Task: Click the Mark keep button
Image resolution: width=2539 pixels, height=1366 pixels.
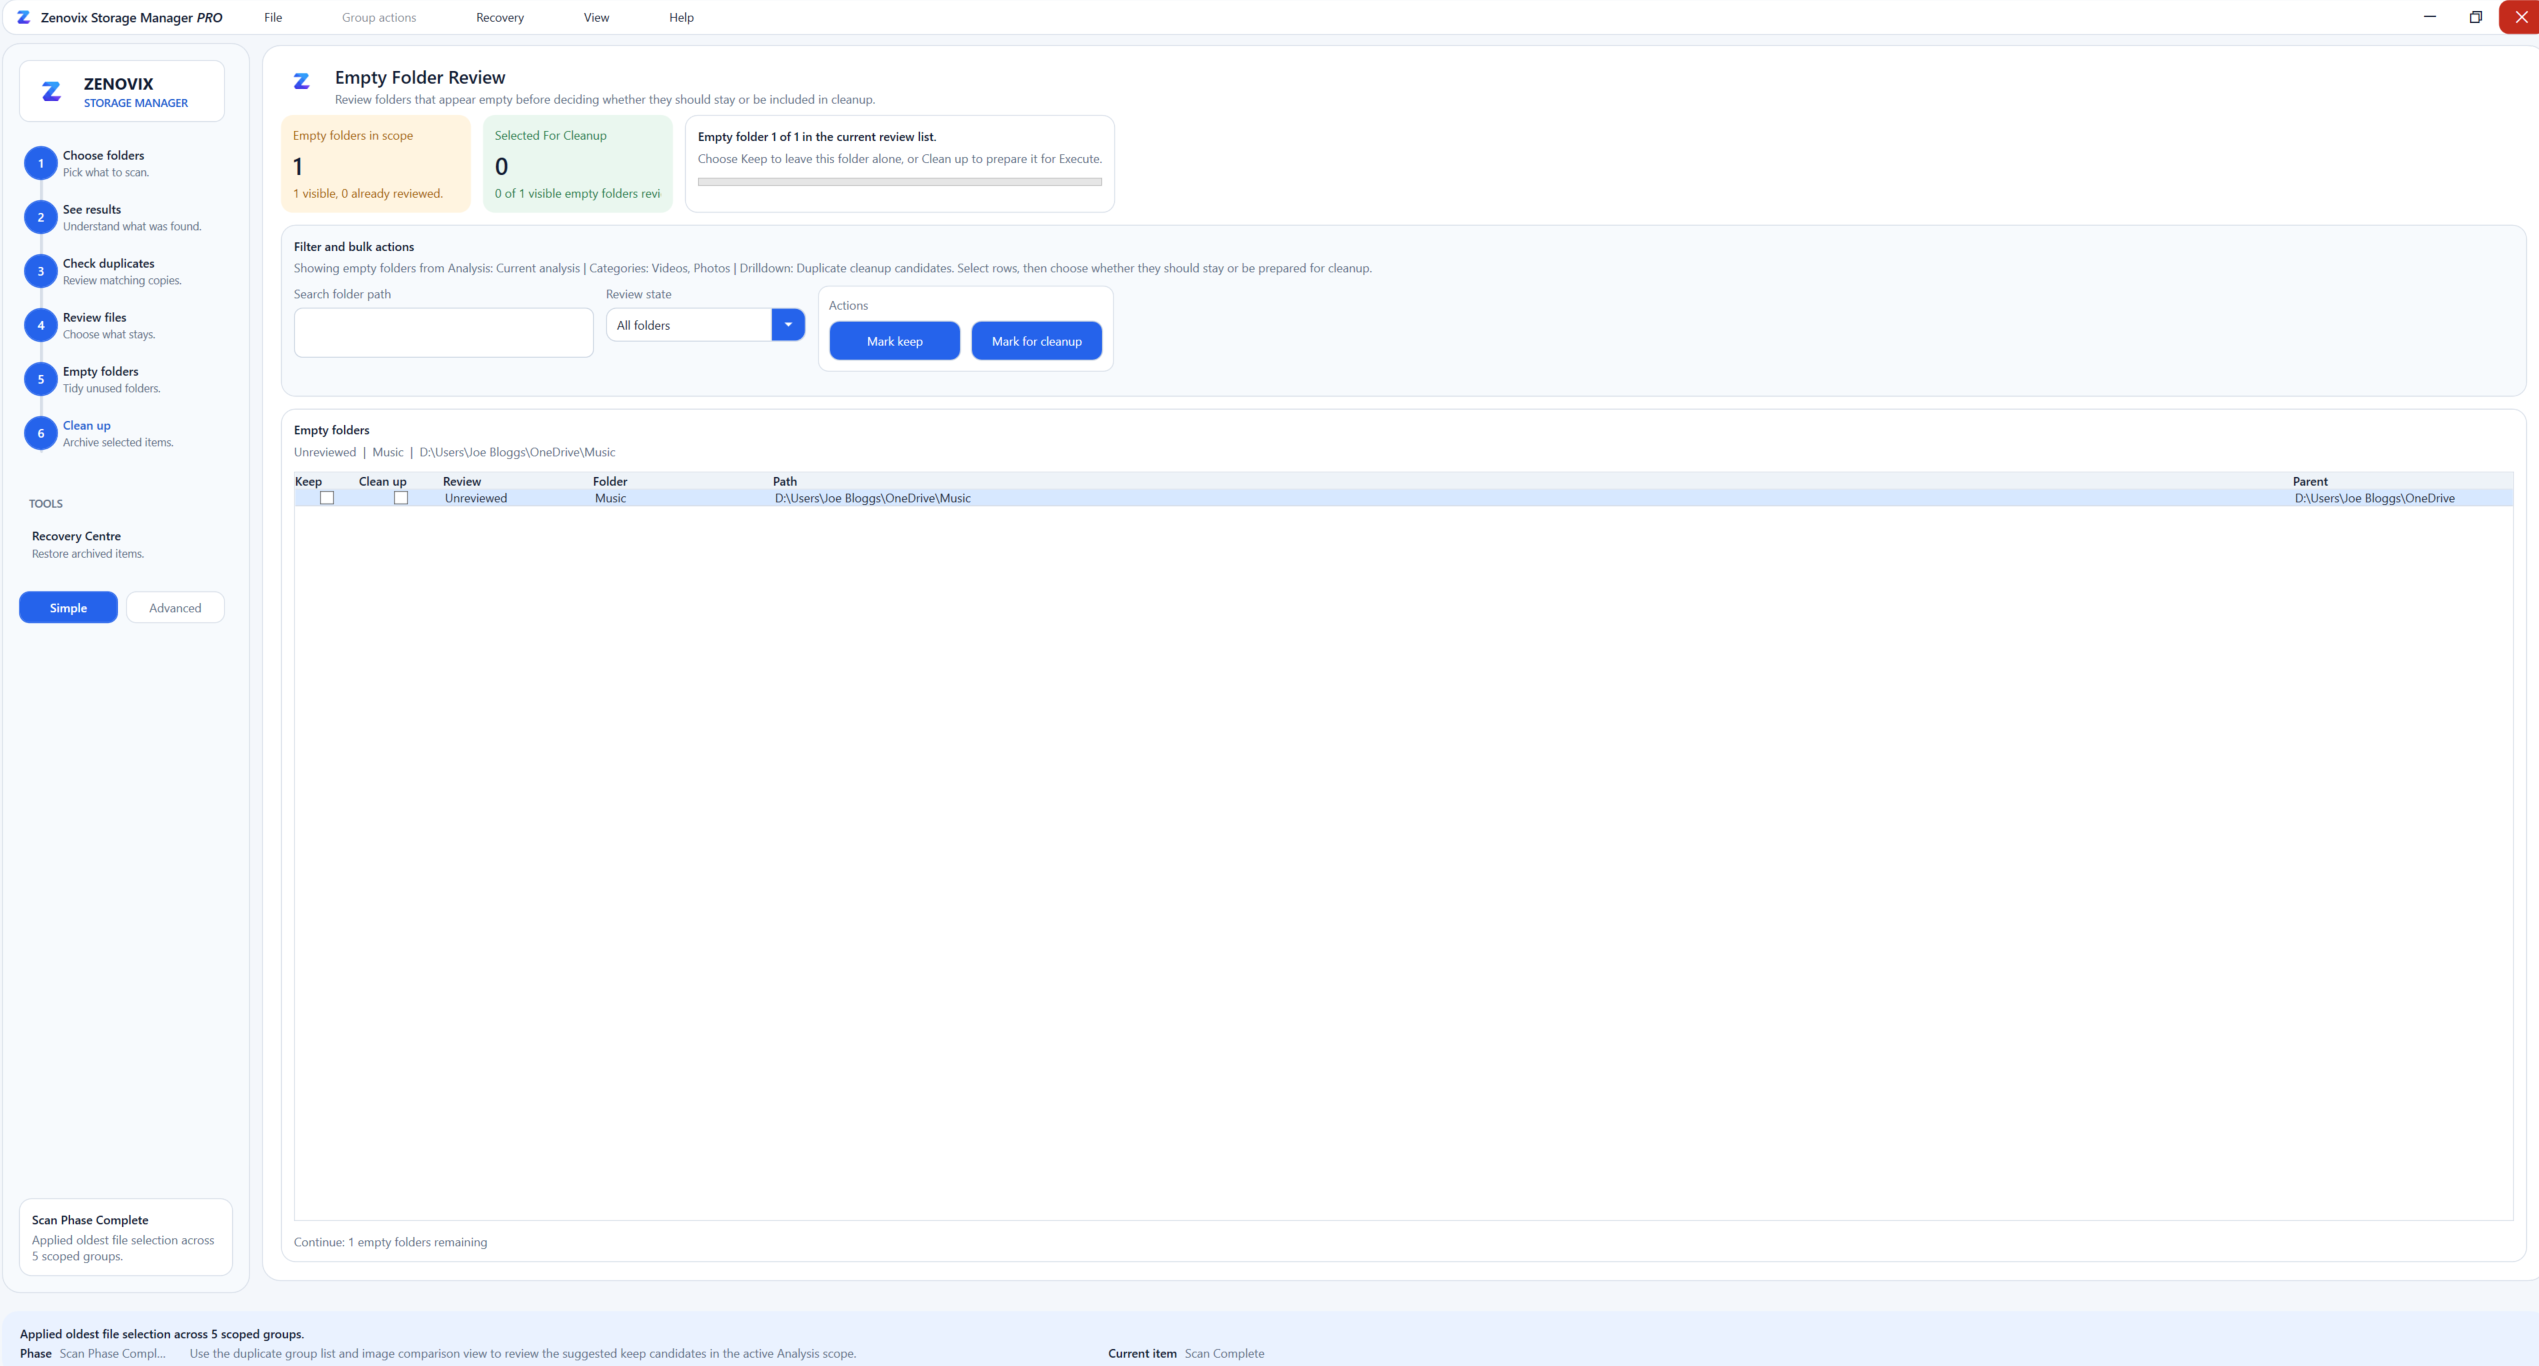Action: point(895,341)
